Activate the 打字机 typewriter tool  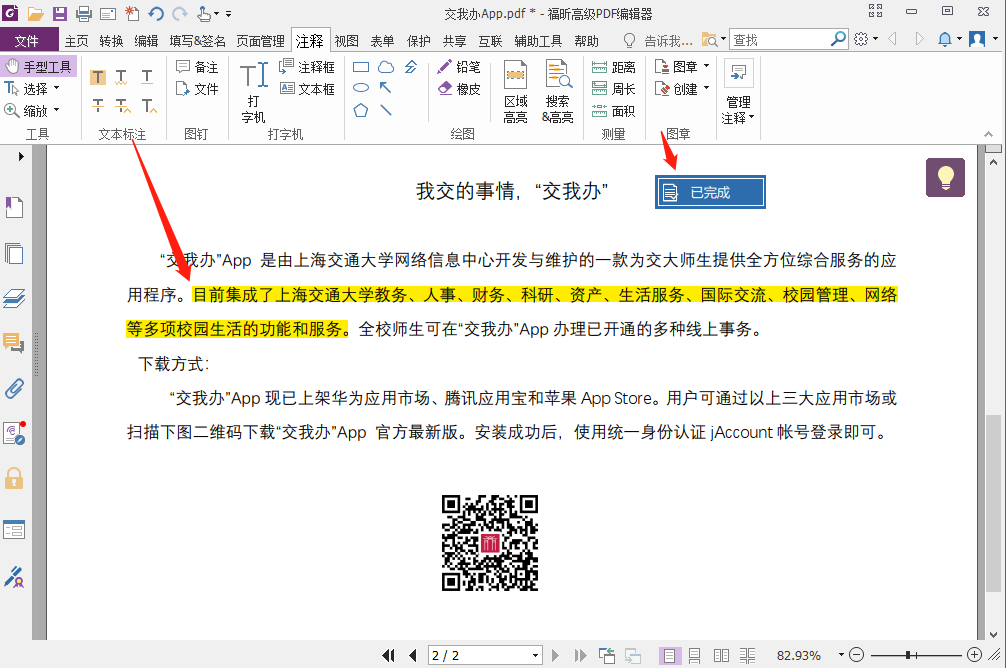[254, 91]
